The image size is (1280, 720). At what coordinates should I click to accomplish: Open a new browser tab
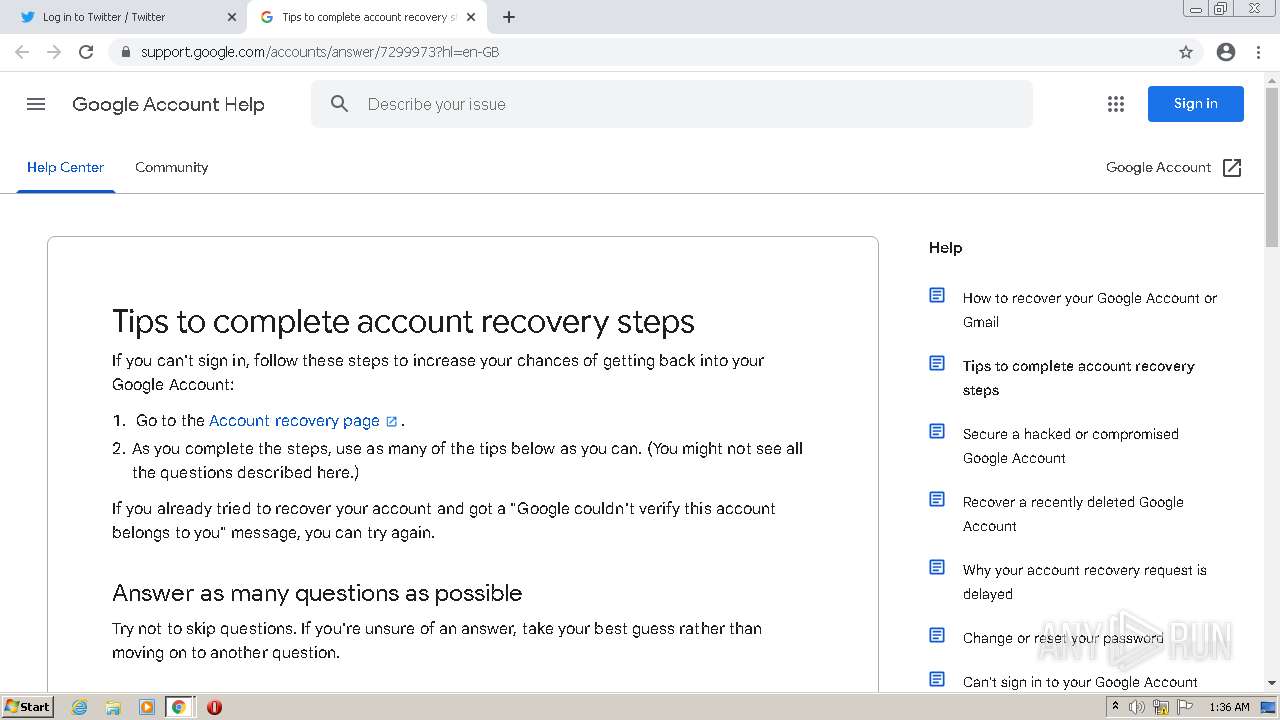[509, 17]
